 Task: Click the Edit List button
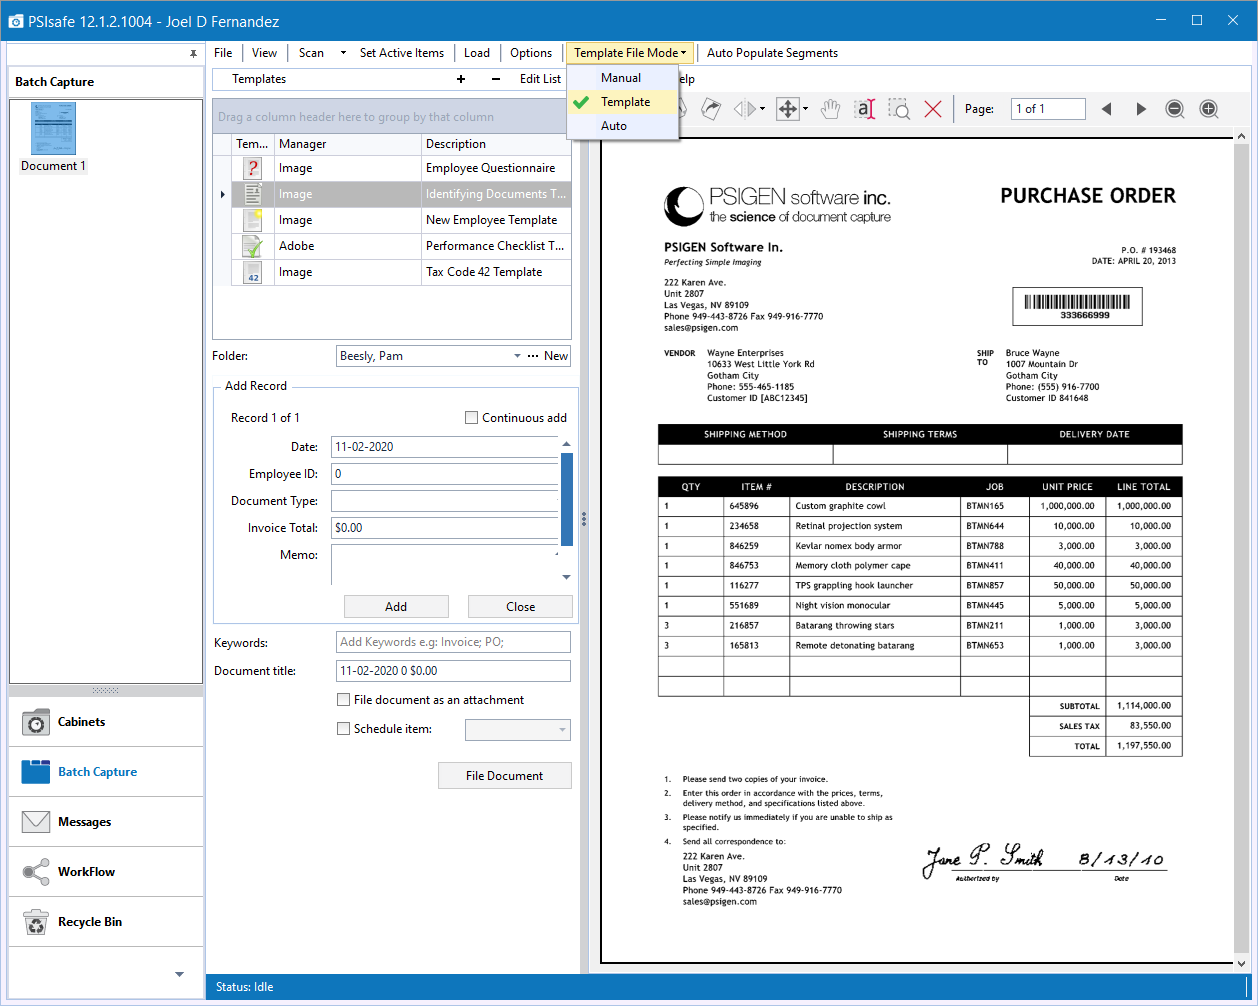[x=541, y=79]
